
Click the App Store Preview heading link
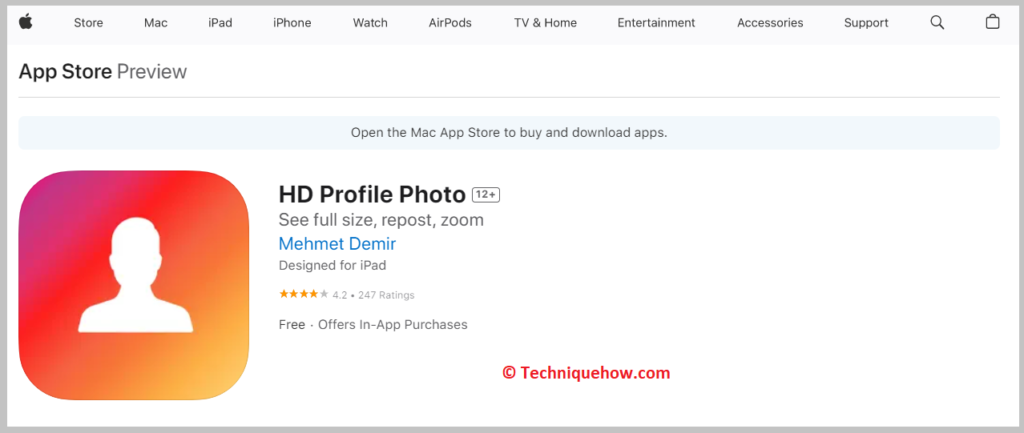(x=103, y=71)
